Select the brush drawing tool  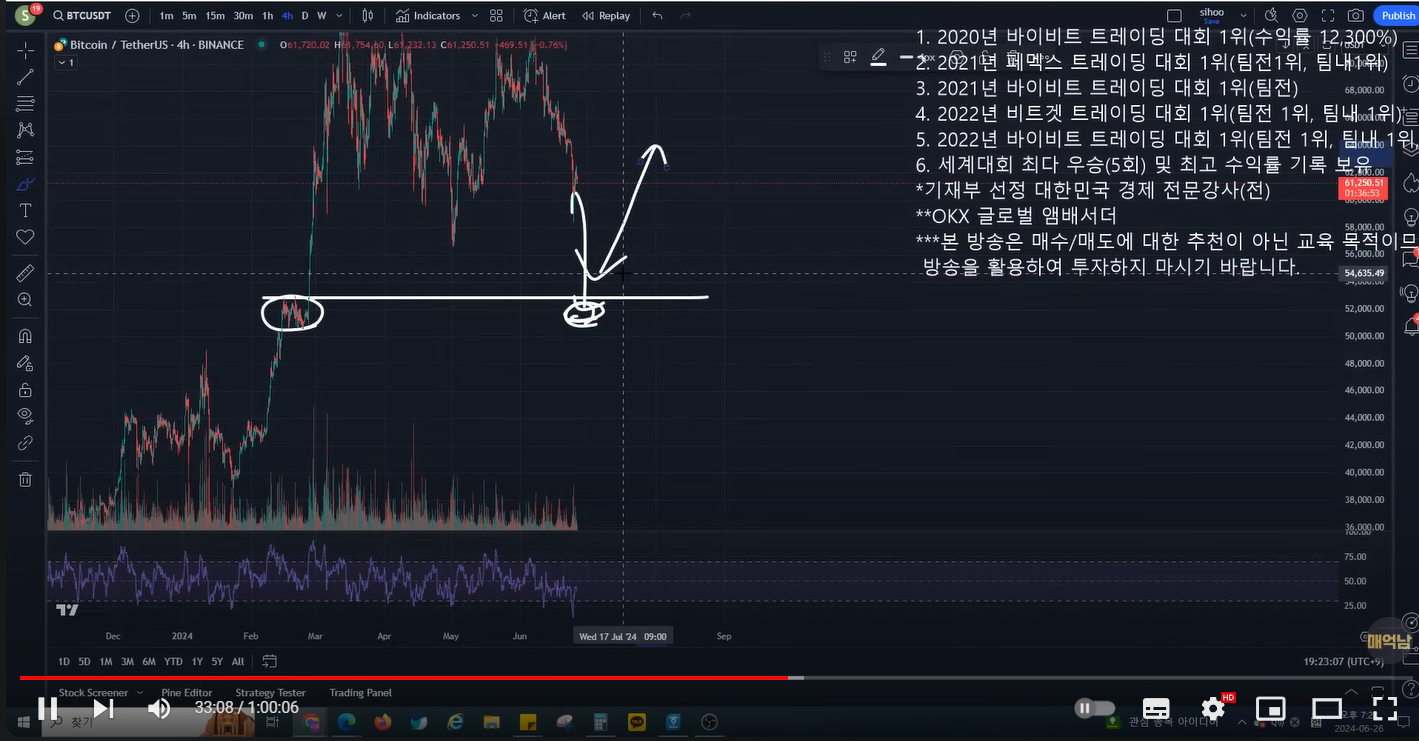tap(25, 184)
